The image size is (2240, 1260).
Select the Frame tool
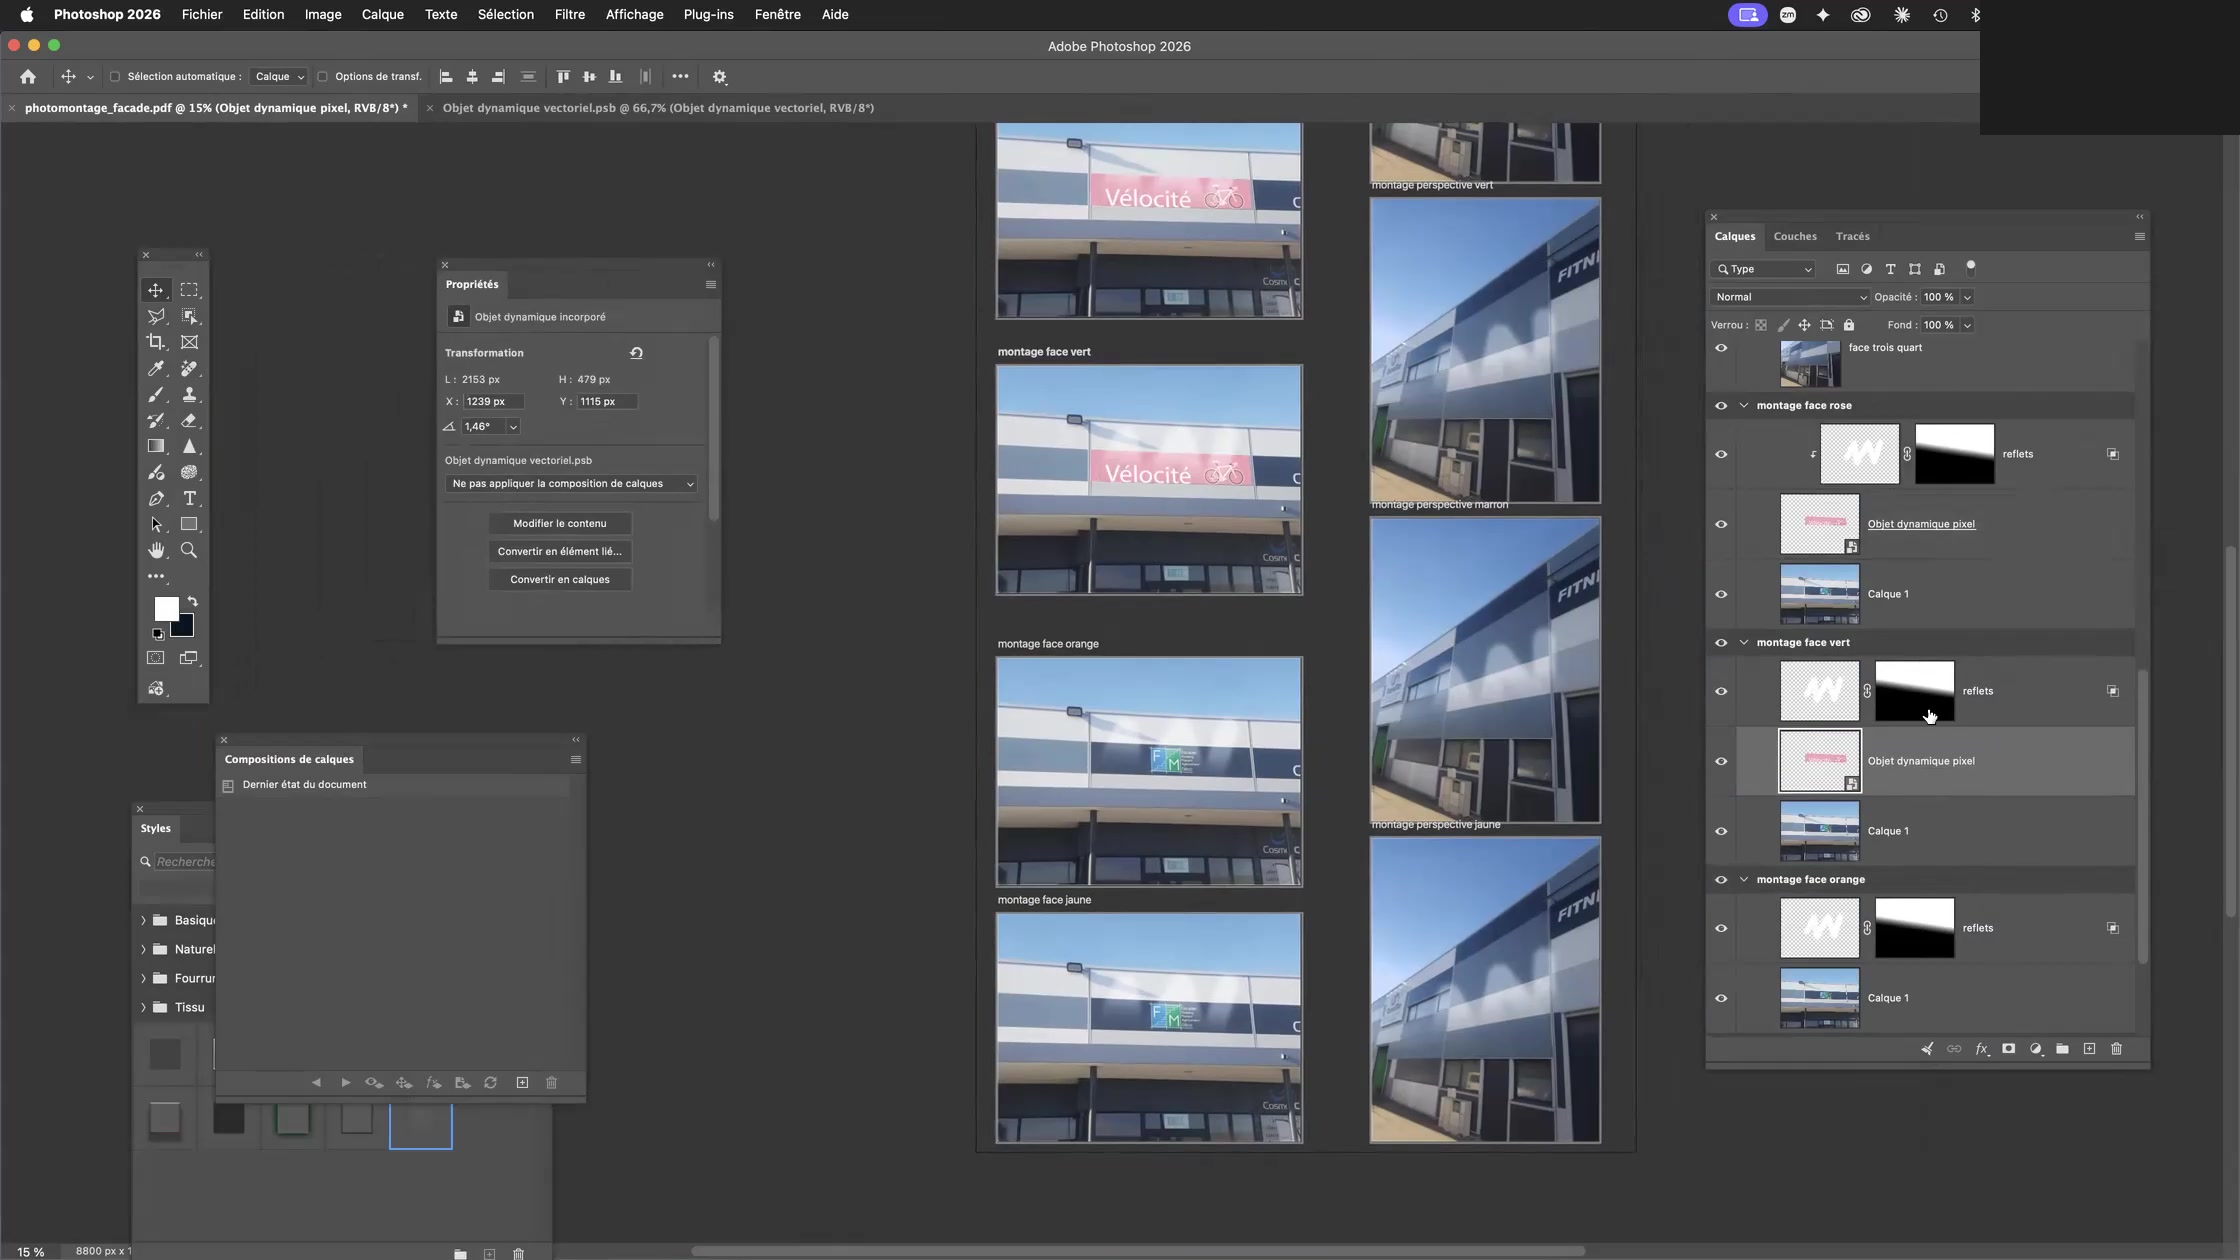[x=189, y=342]
